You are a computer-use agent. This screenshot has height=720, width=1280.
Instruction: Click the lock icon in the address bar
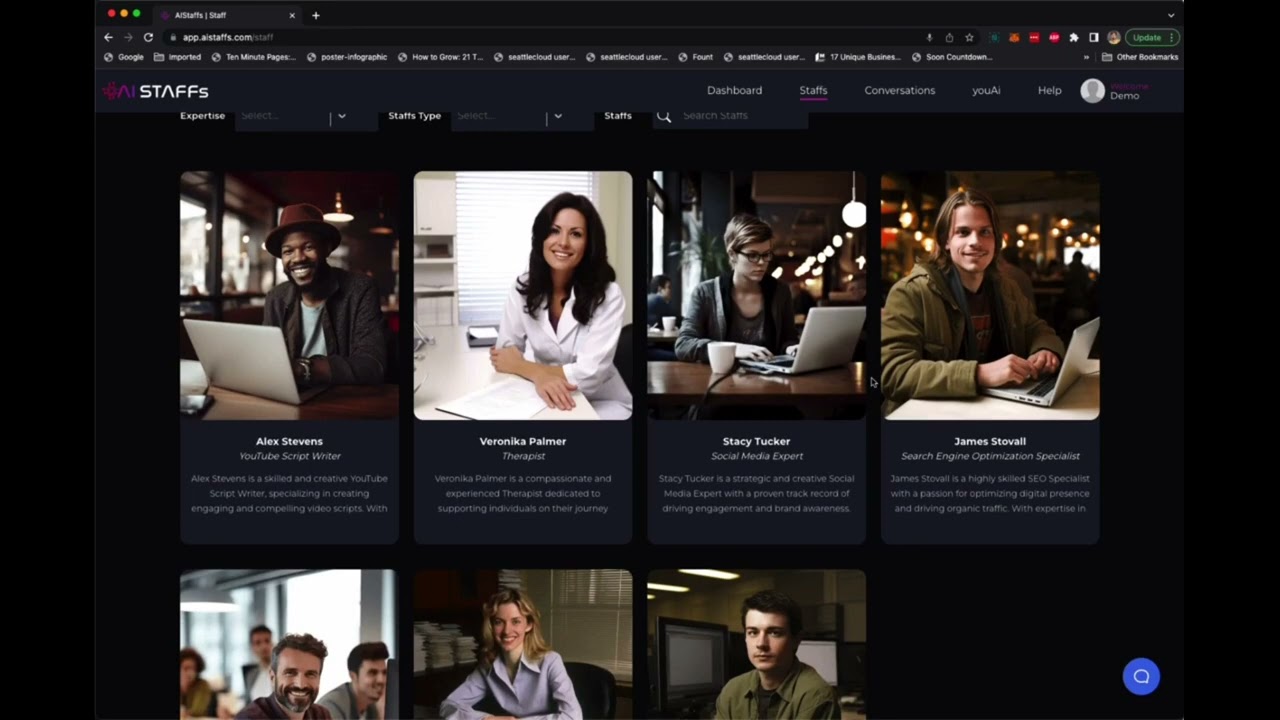click(173, 37)
